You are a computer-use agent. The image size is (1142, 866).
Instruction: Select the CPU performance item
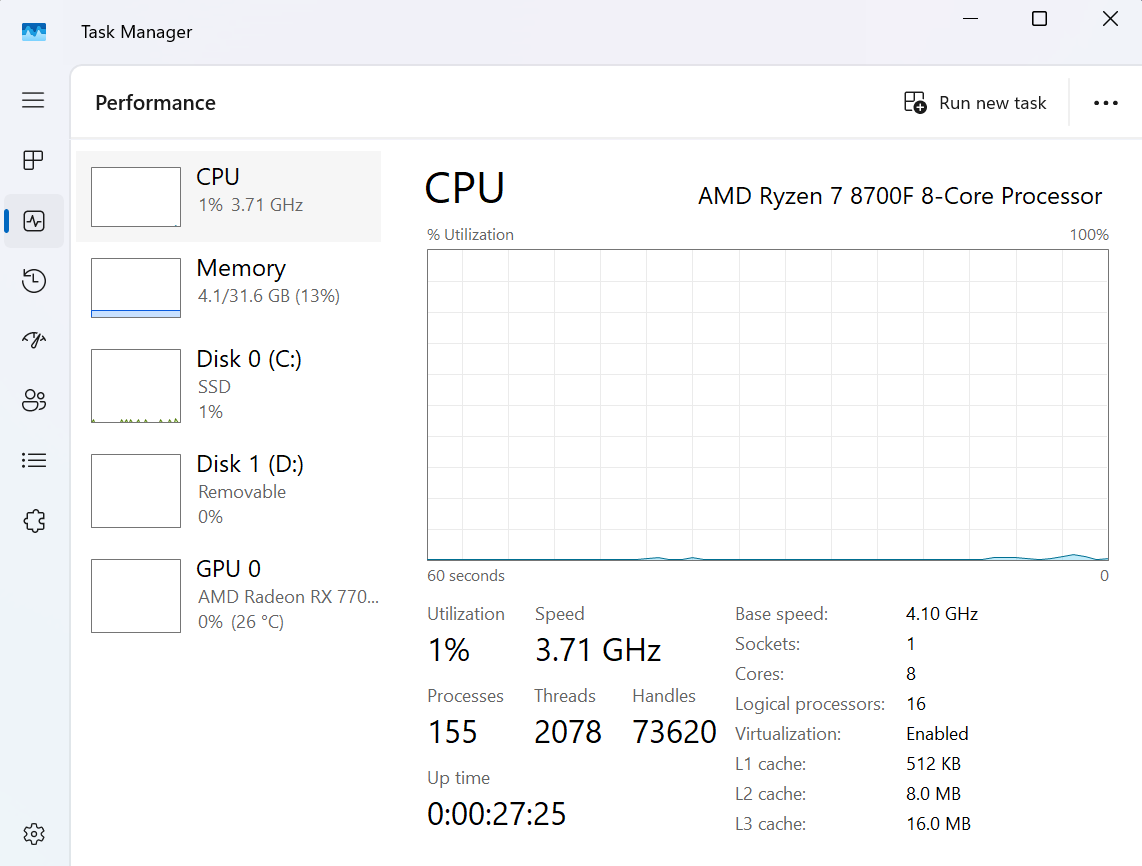click(x=229, y=196)
